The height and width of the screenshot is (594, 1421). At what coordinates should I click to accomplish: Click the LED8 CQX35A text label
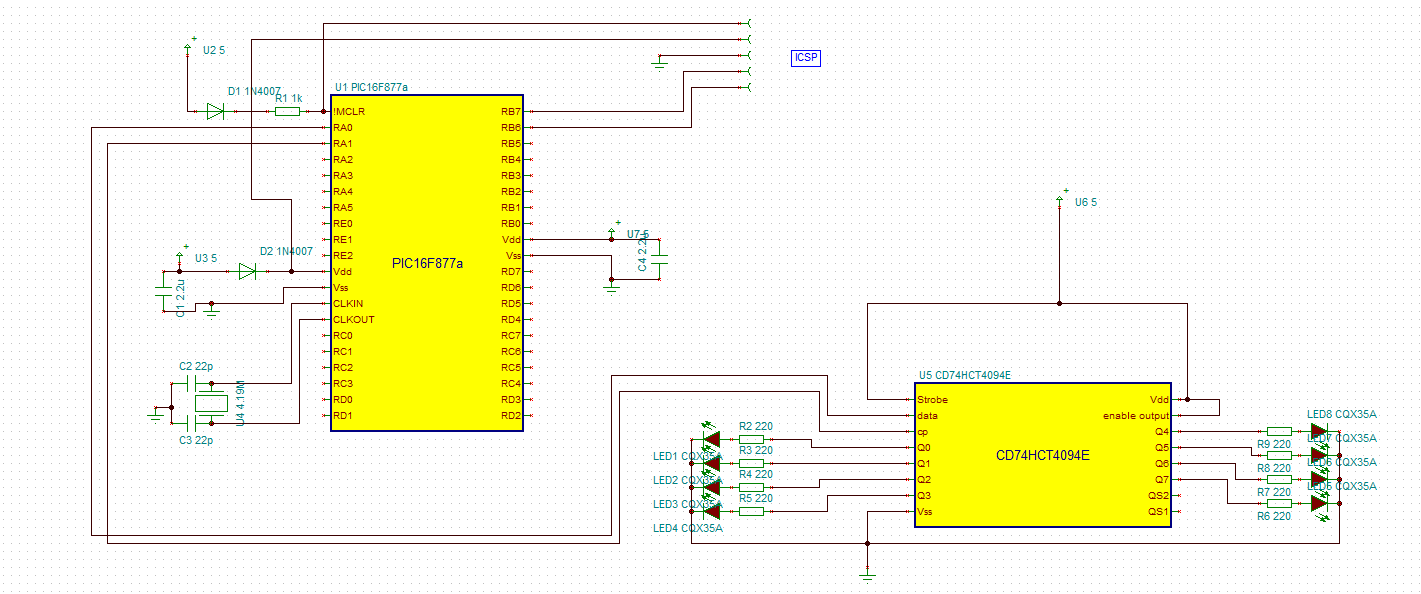[1342, 414]
